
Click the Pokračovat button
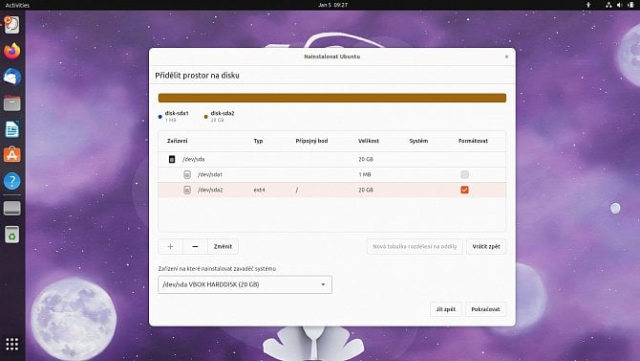click(485, 309)
